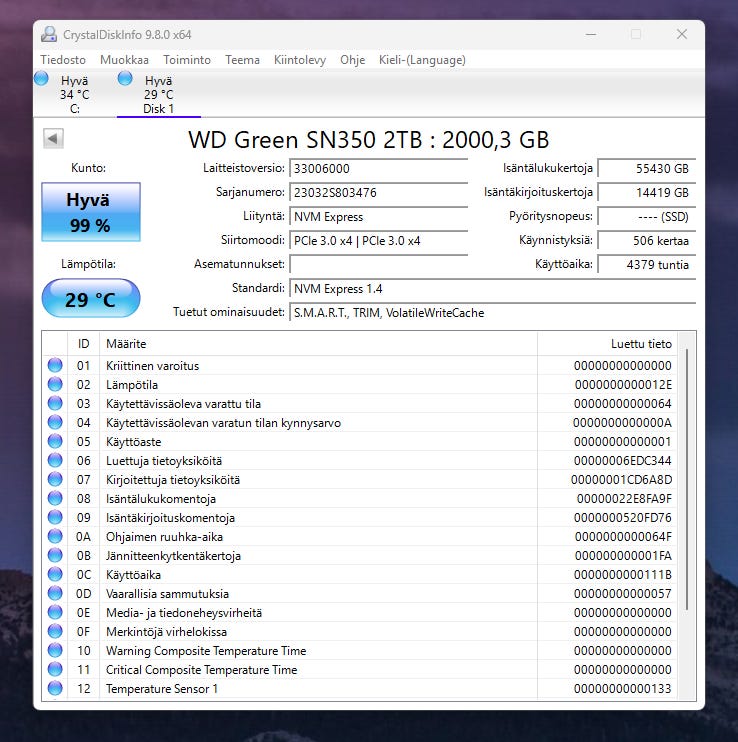This screenshot has height=742, width=738.
Task: Click raw value 0000000520FD76
Action: tap(623, 518)
